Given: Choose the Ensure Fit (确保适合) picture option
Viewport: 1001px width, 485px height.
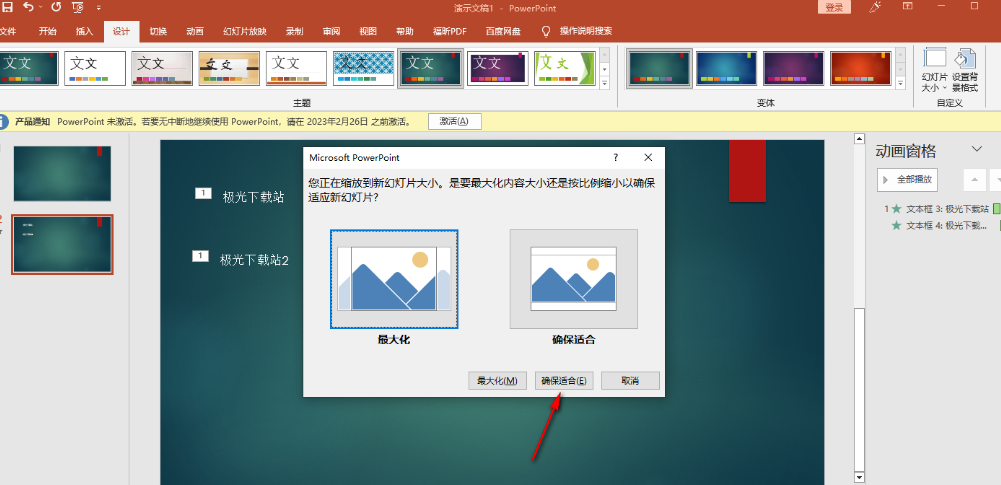Looking at the screenshot, I should tap(574, 279).
